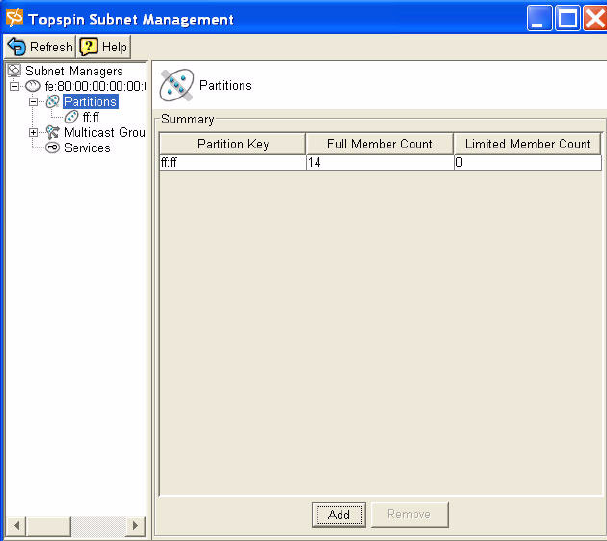The height and width of the screenshot is (541, 607).
Task: Expand the Multicast Groups node
Action: click(33, 132)
